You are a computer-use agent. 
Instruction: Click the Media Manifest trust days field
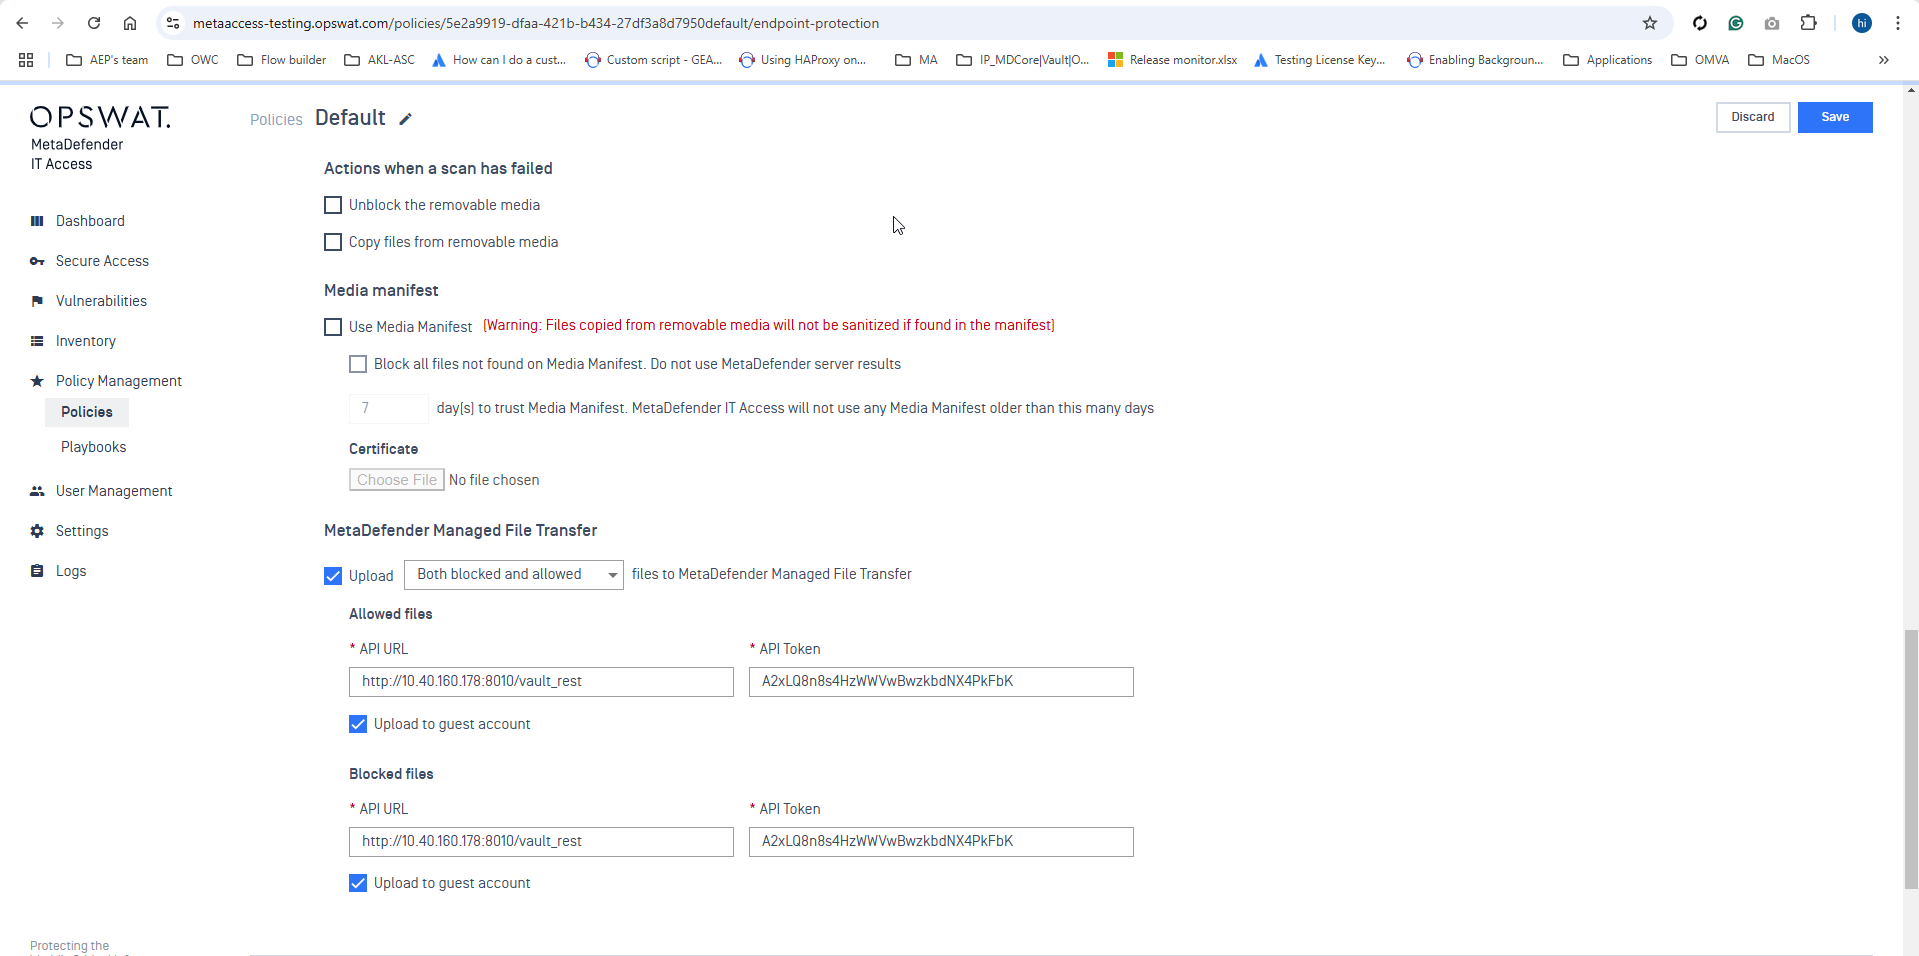click(x=388, y=408)
